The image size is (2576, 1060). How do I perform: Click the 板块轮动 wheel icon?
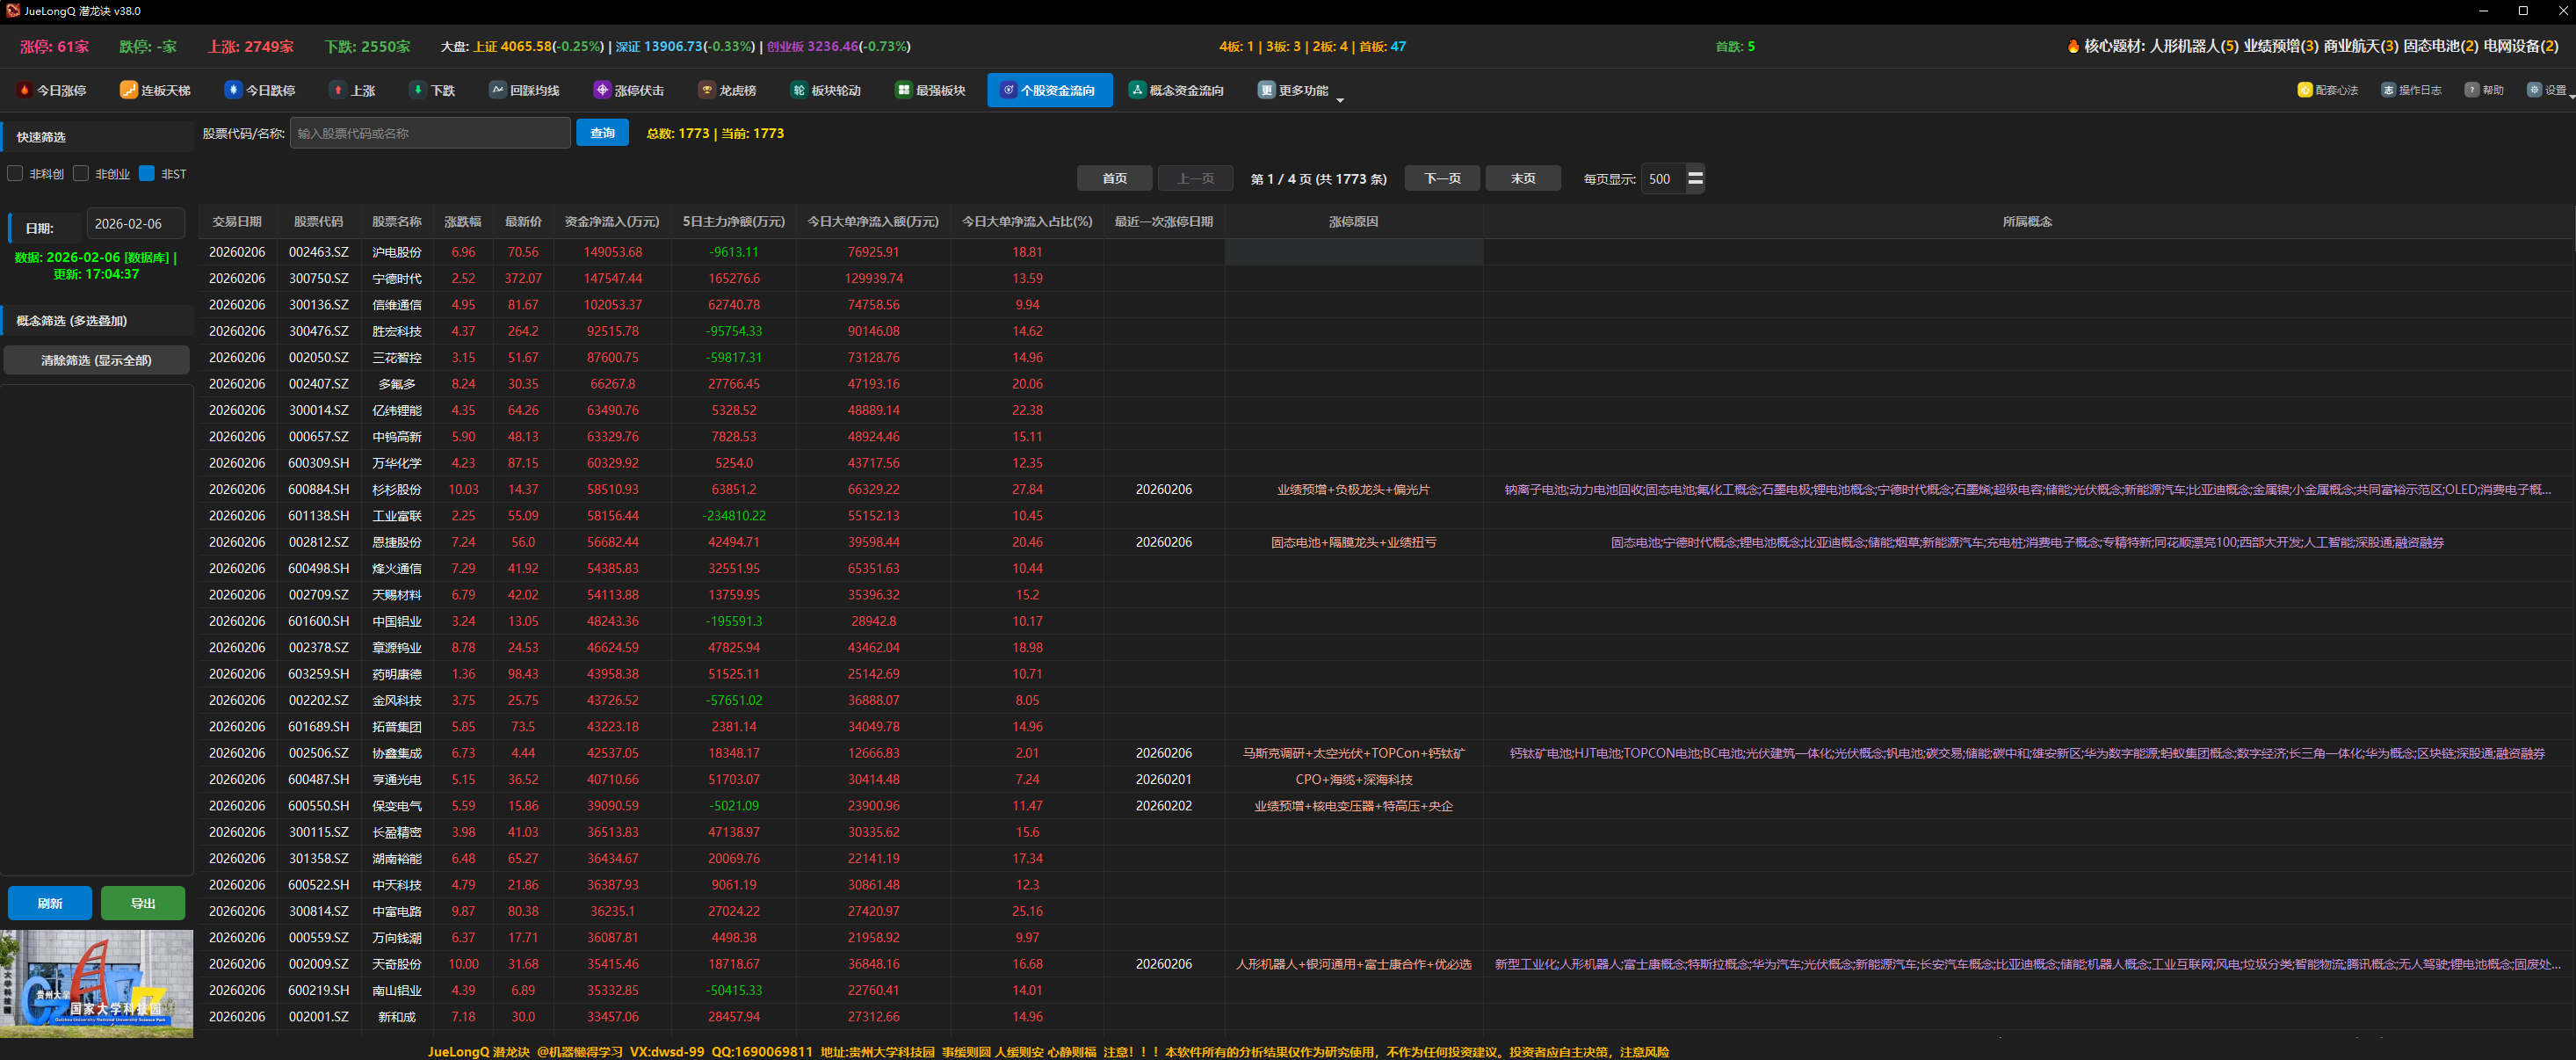tap(799, 90)
